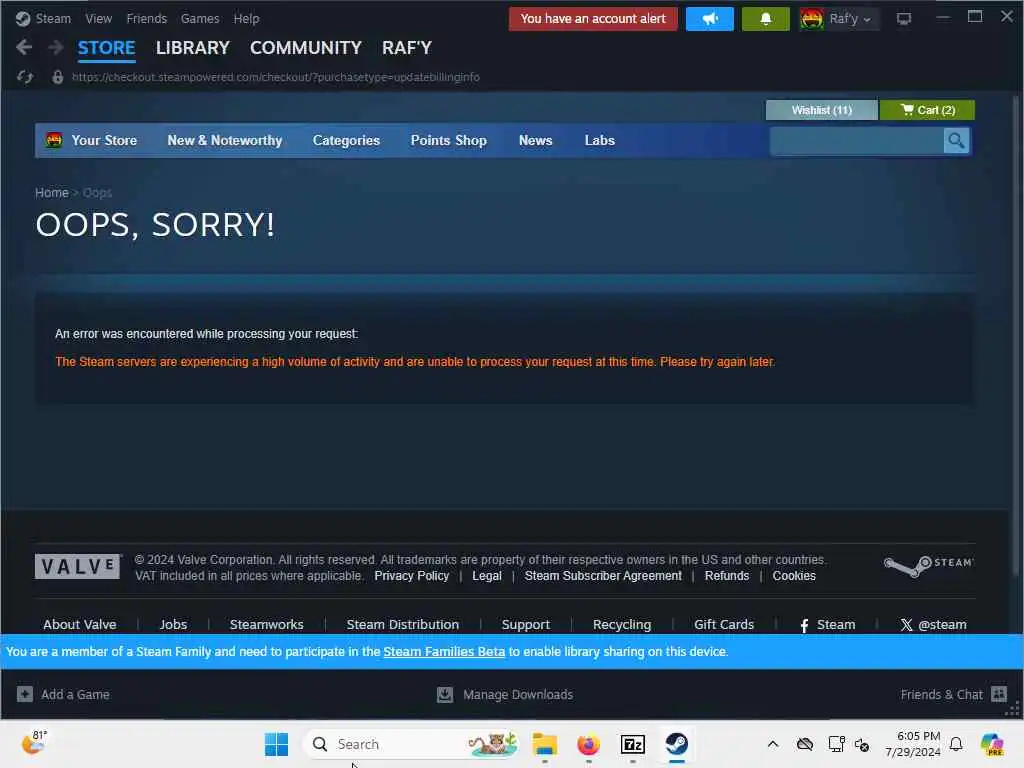The image size is (1024, 768).
Task: Switch to the STORE tab
Action: [x=106, y=48]
